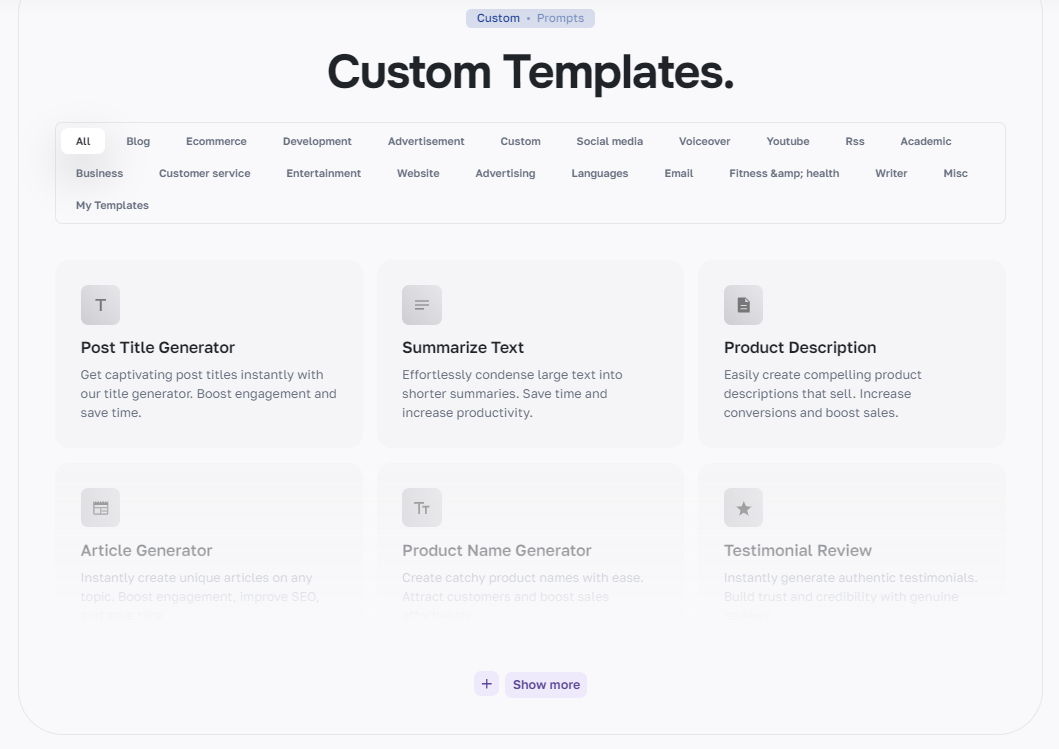Switch to the Ecommerce category
The width and height of the screenshot is (1059, 749).
pos(216,141)
